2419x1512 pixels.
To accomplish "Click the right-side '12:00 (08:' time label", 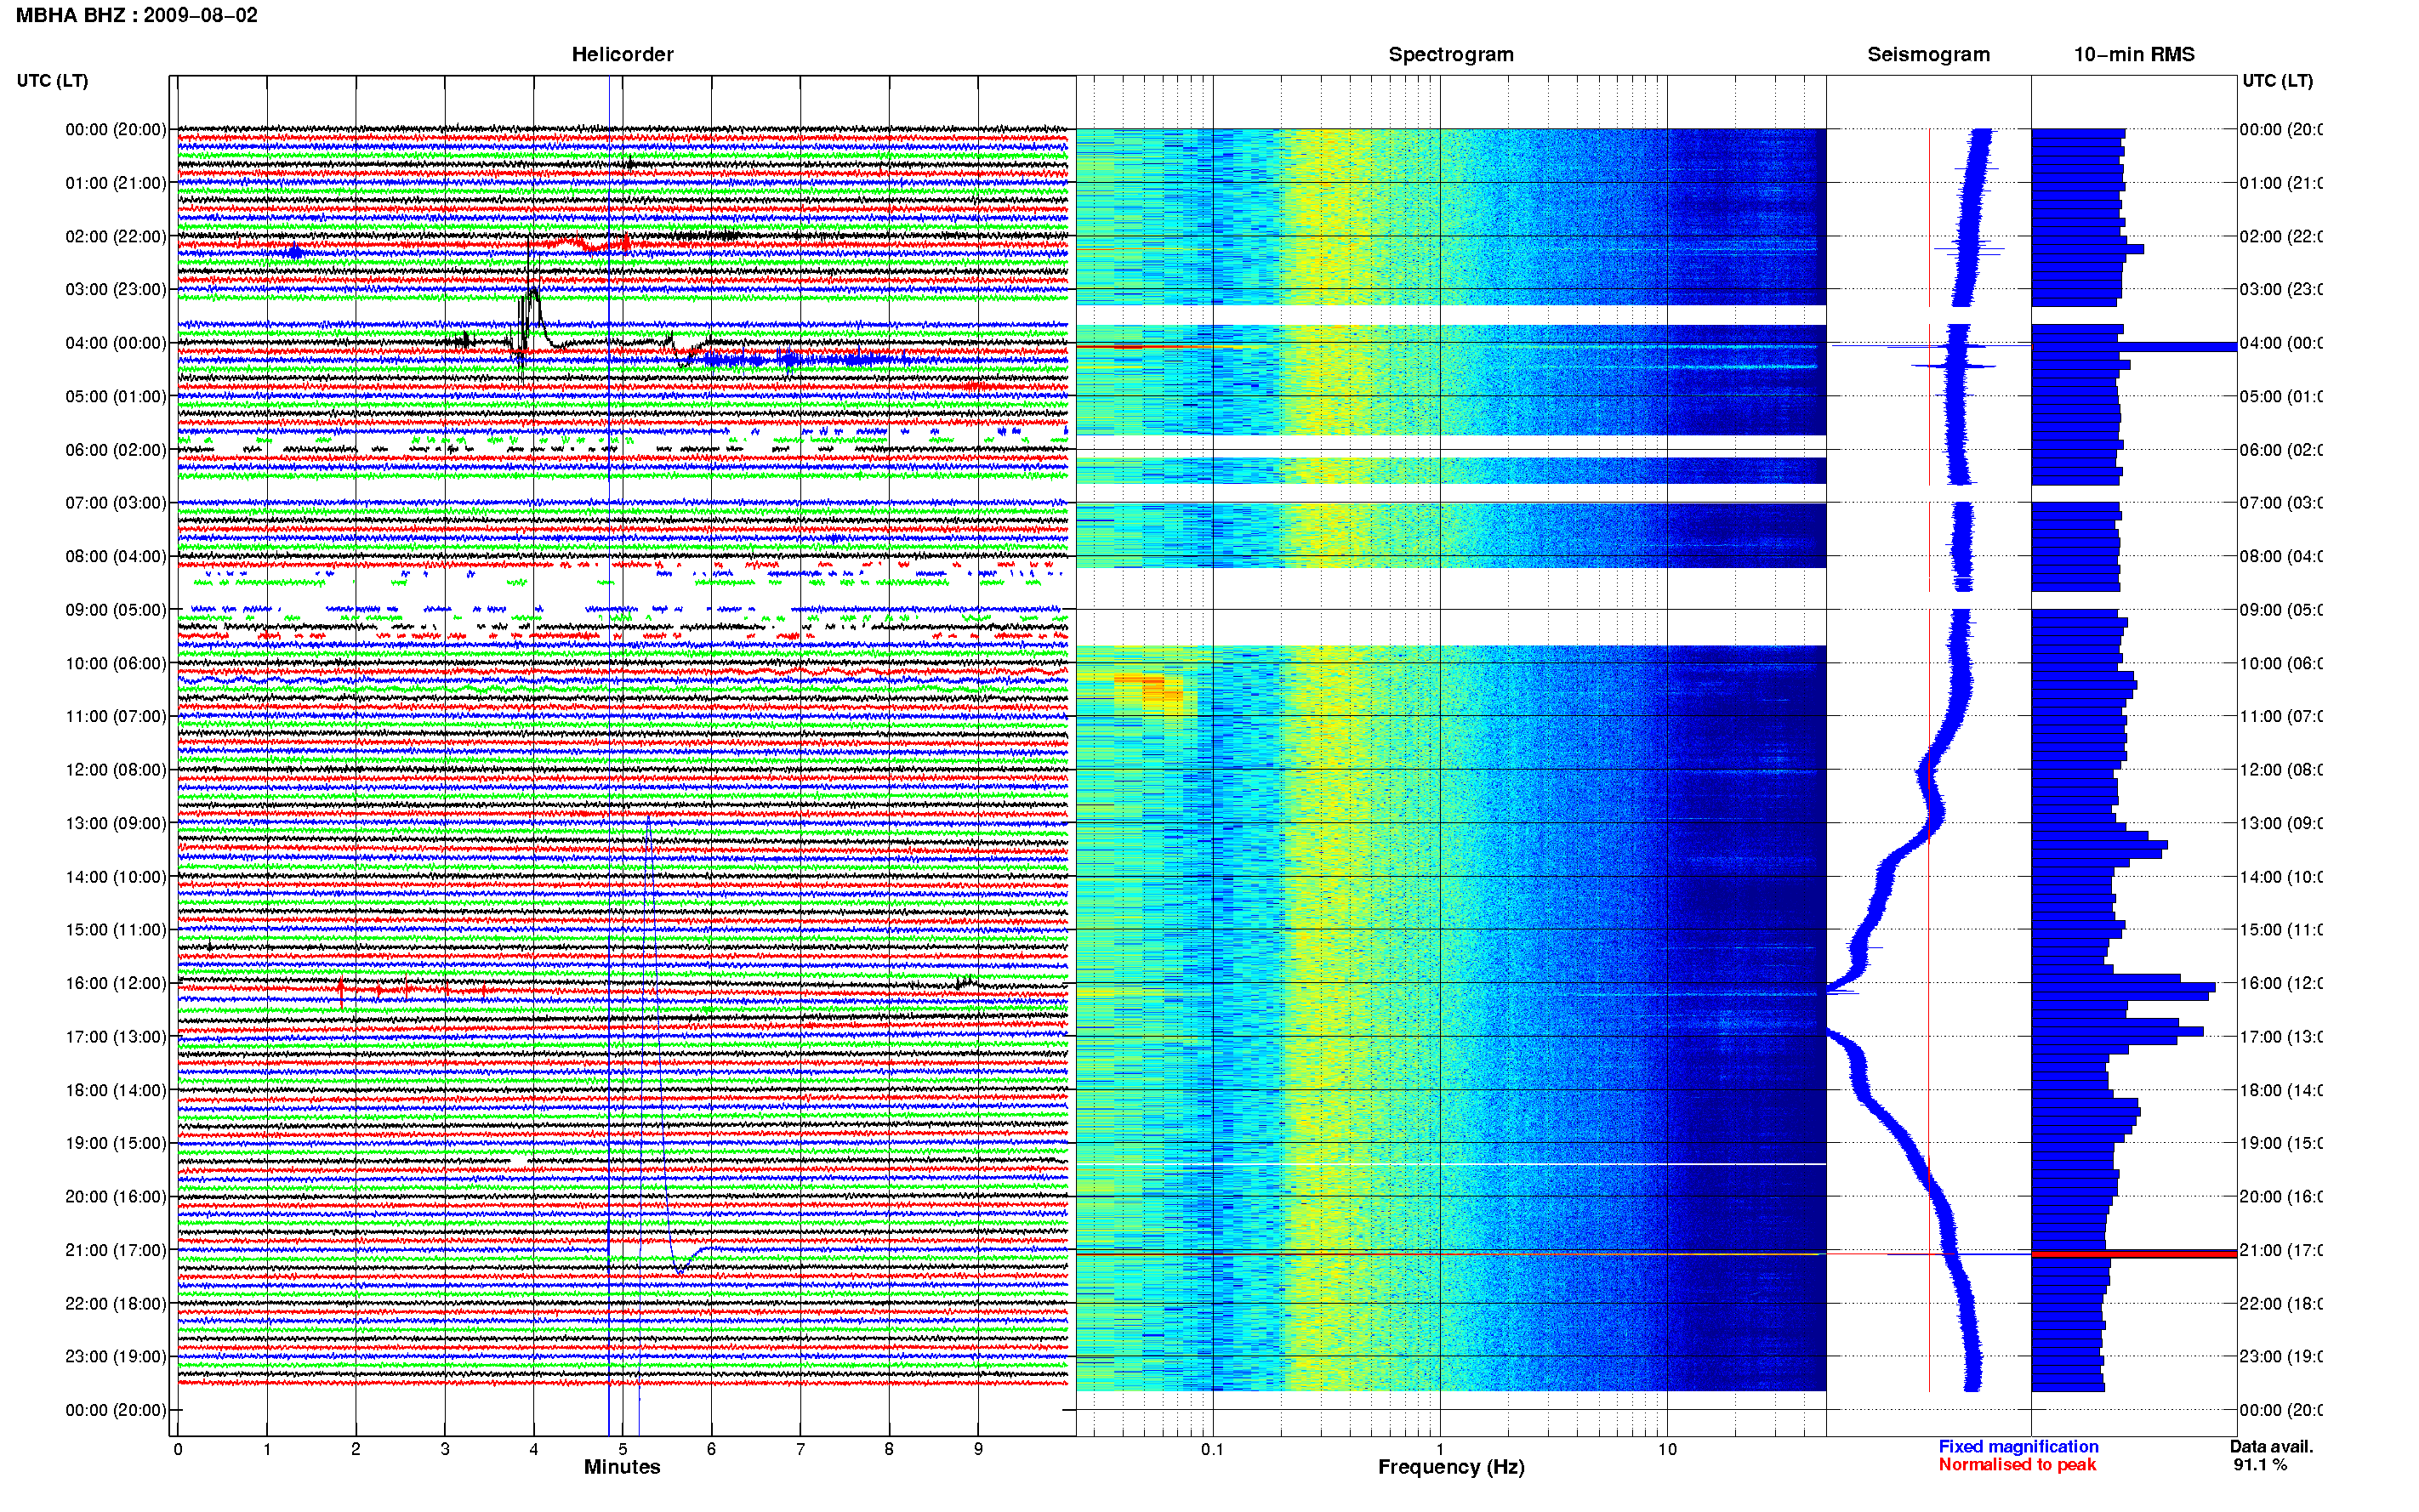I will pos(2280,770).
